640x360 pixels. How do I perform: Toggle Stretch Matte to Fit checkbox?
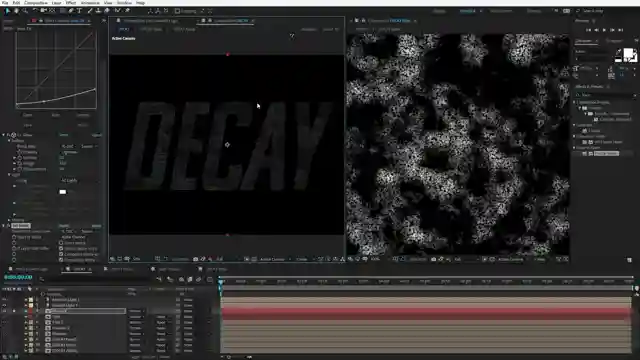(61, 248)
